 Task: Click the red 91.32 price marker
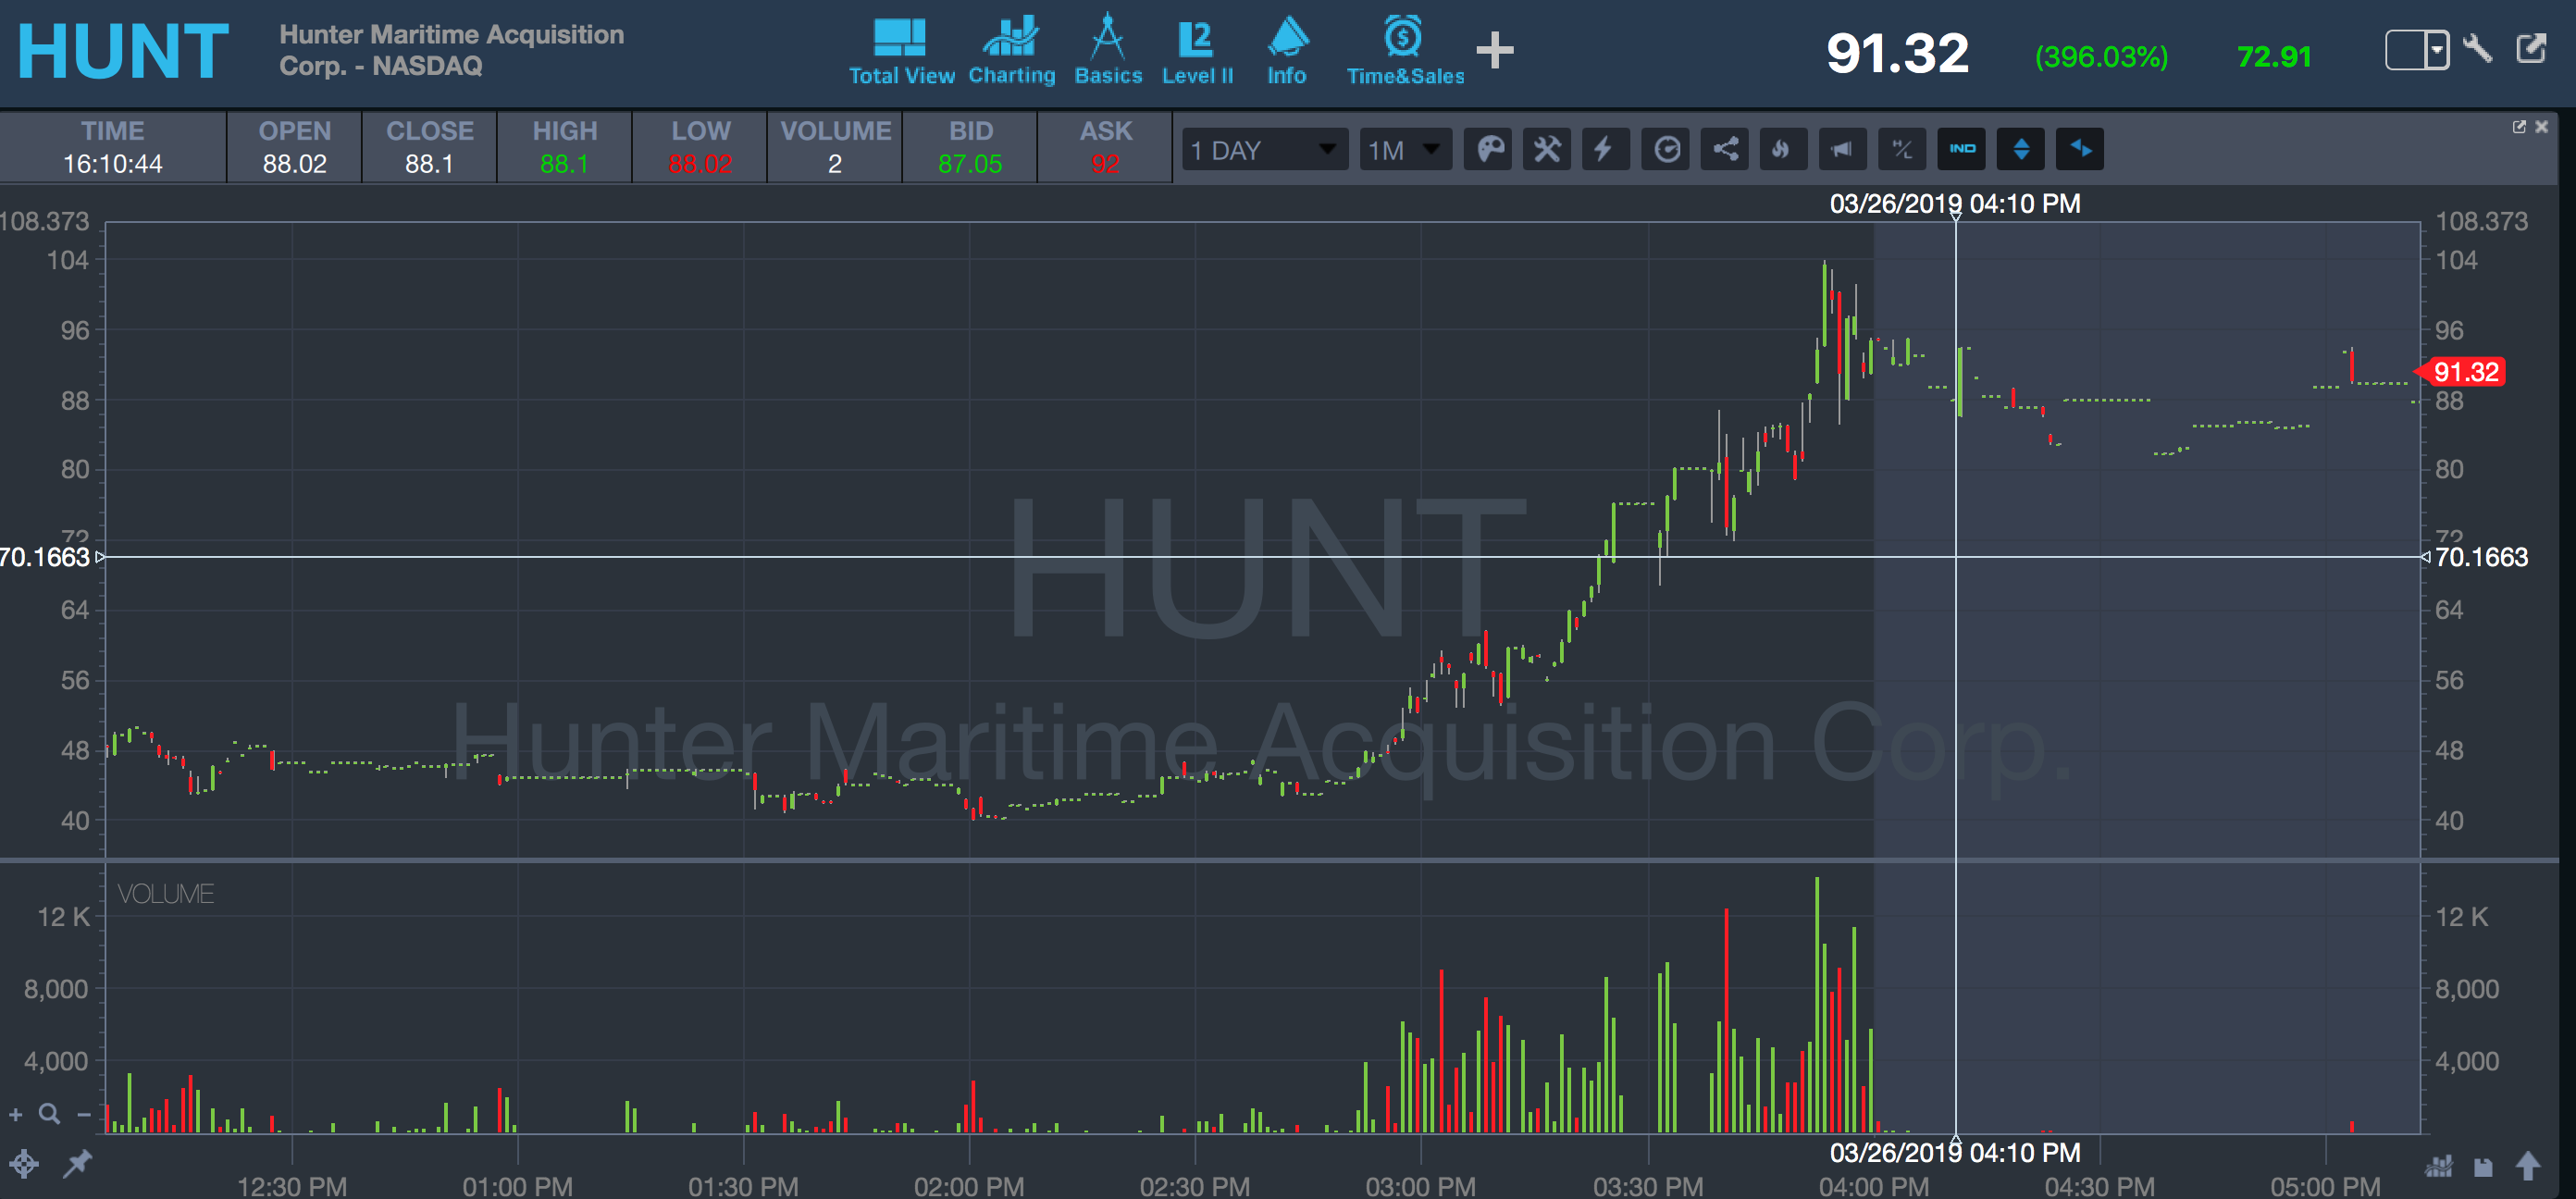coord(2465,372)
